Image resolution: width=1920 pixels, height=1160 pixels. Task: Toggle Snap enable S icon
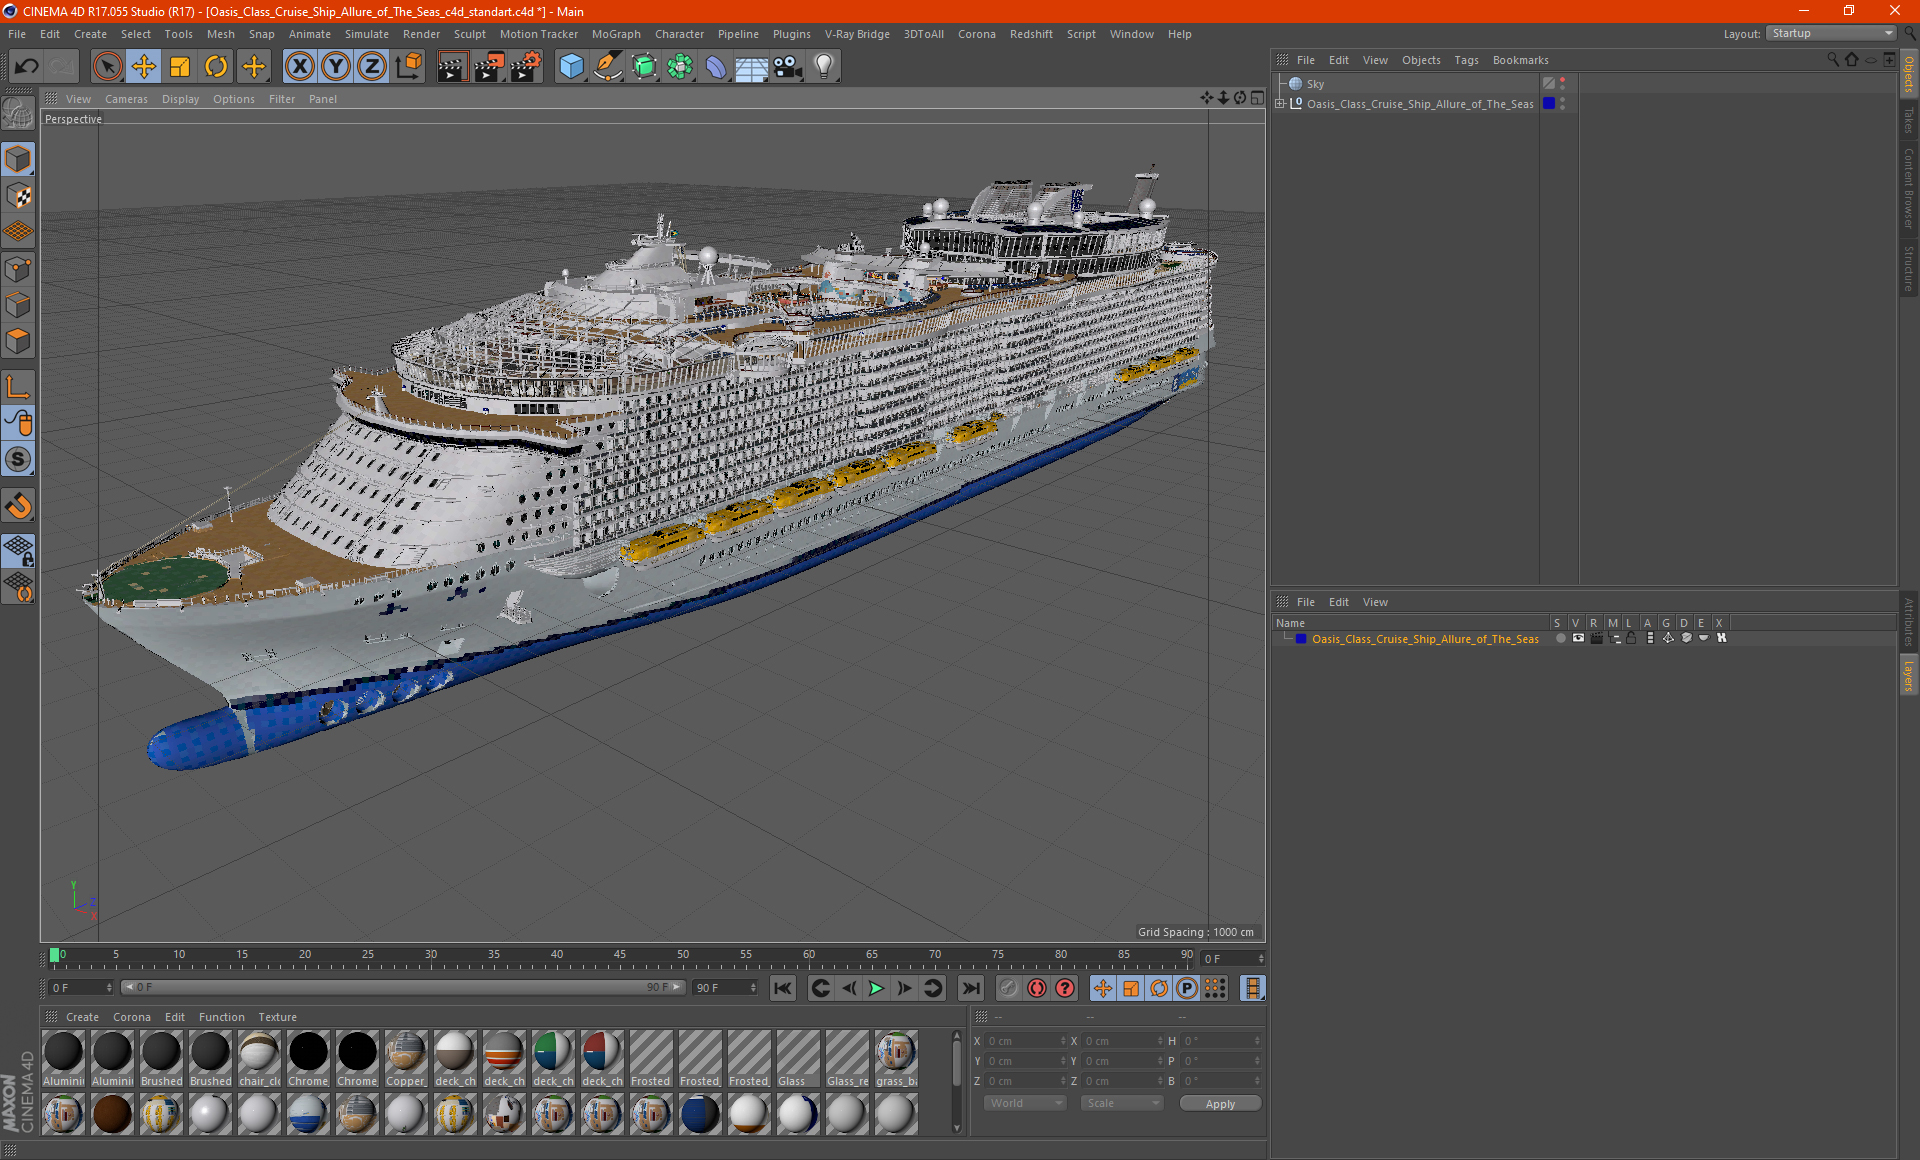[x=18, y=460]
